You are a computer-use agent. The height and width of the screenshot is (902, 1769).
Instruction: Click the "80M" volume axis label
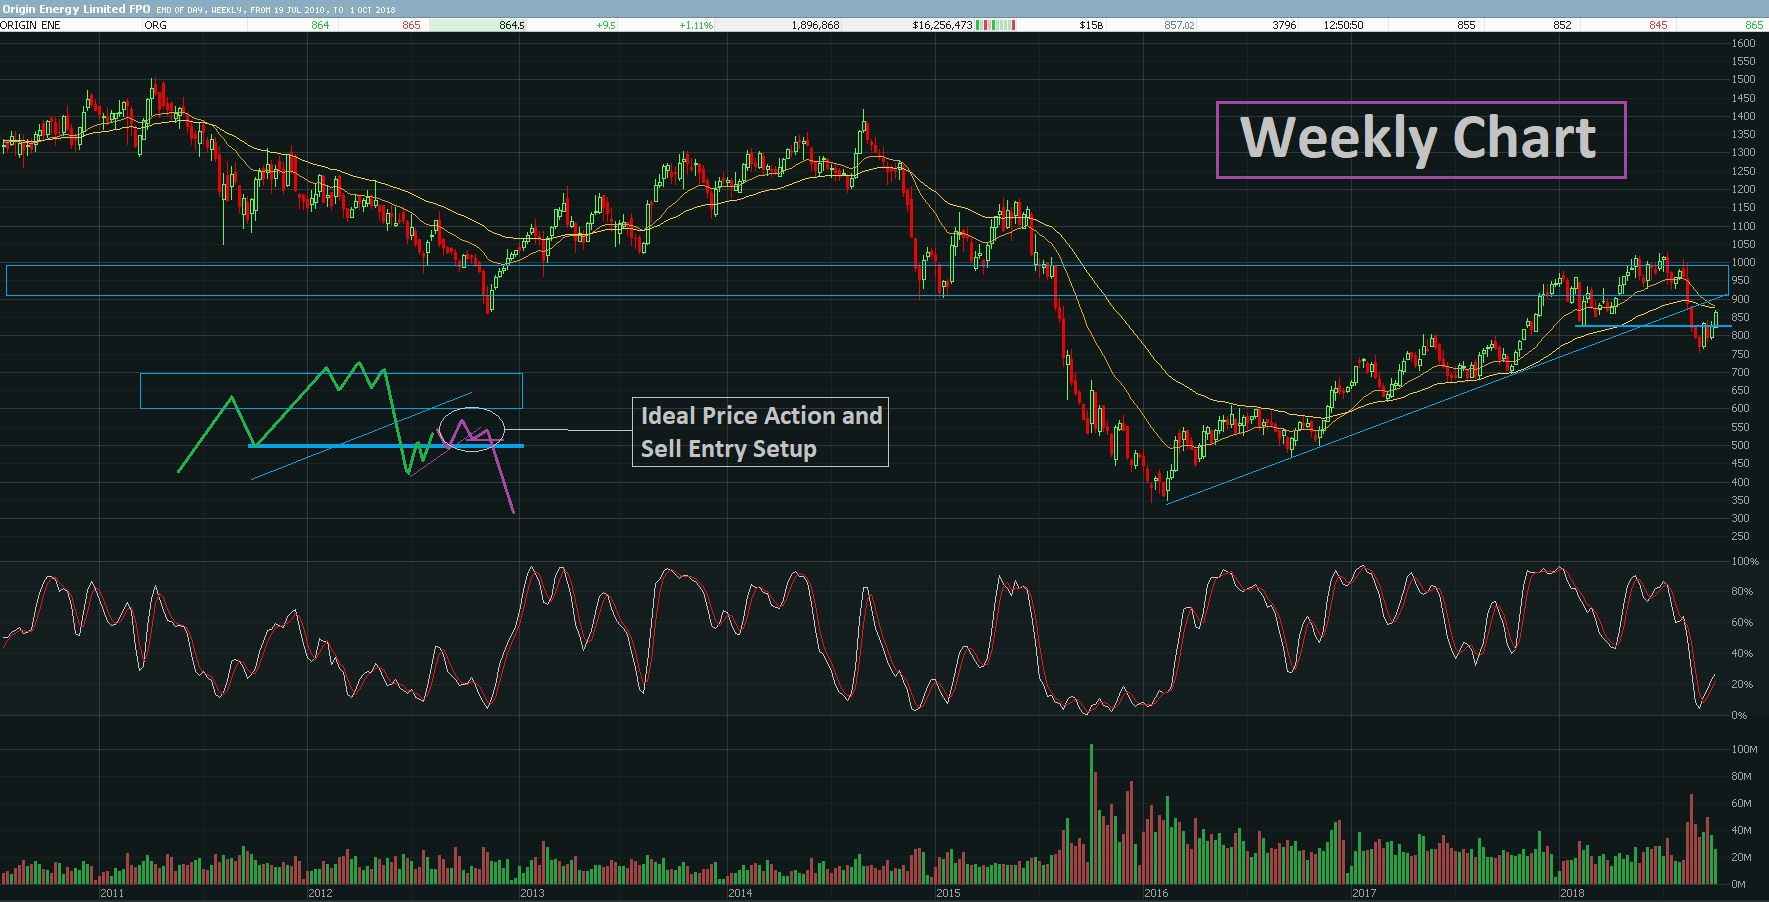pos(1741,776)
